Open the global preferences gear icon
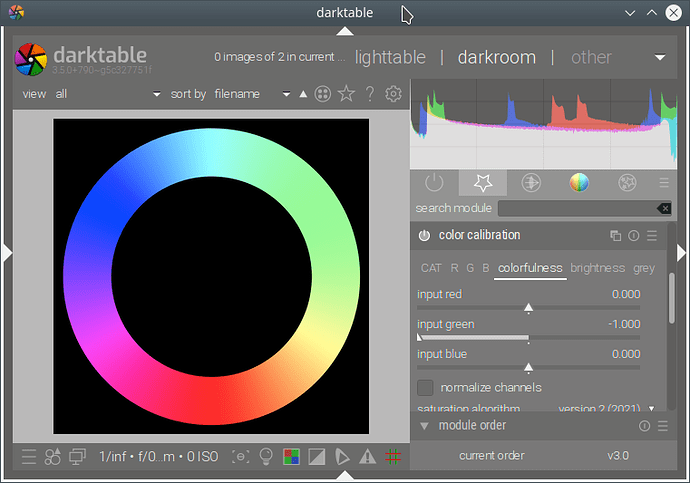The image size is (690, 483). coord(393,94)
